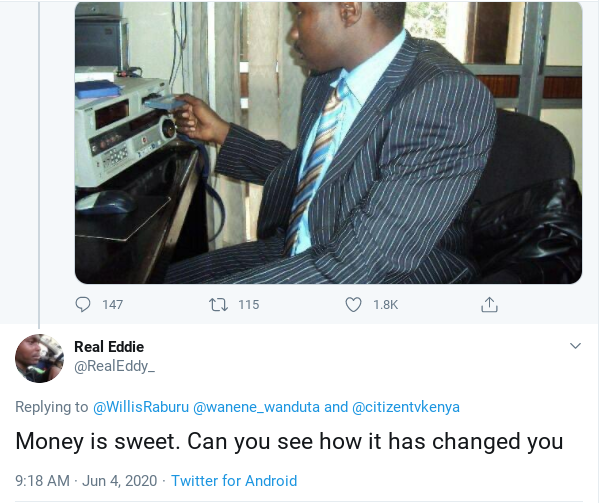Select the tweet text about money
Screen dimensions: 599x503
click(289, 442)
